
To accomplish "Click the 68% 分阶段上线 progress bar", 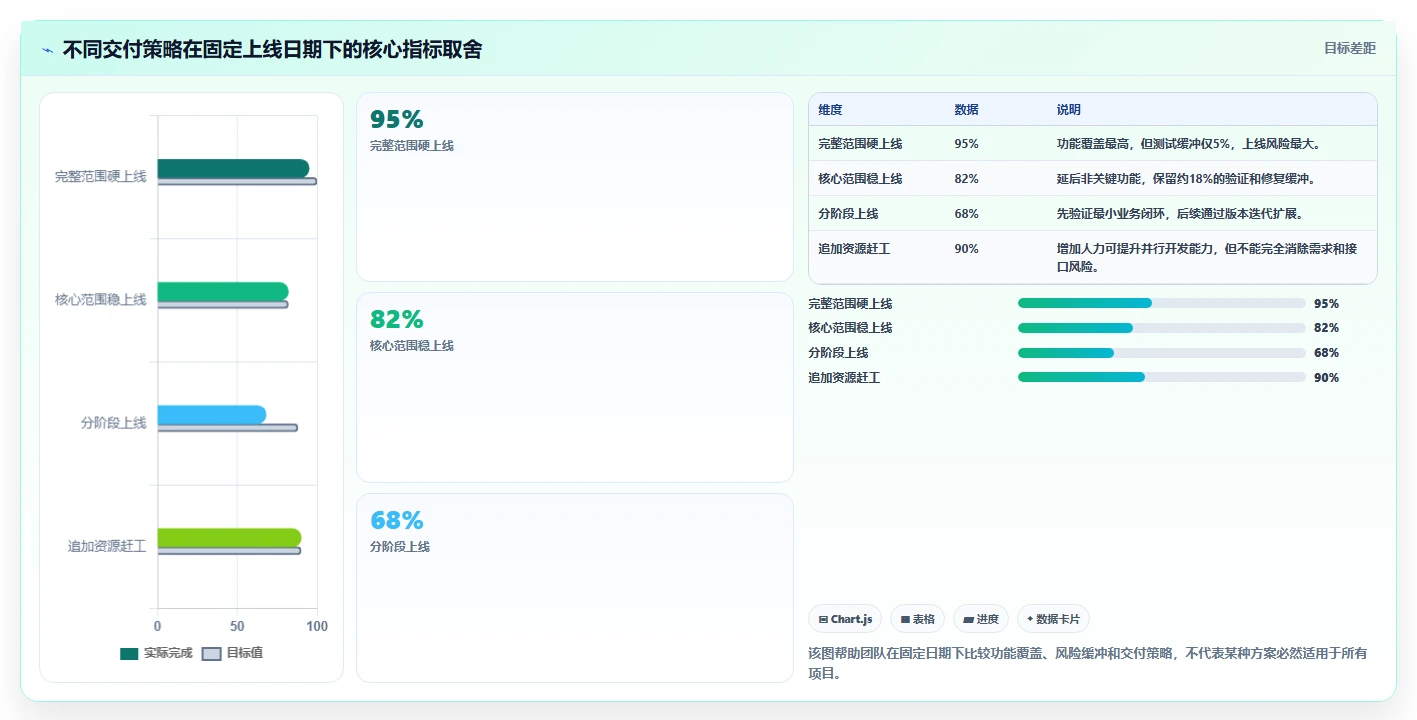I will (1162, 353).
